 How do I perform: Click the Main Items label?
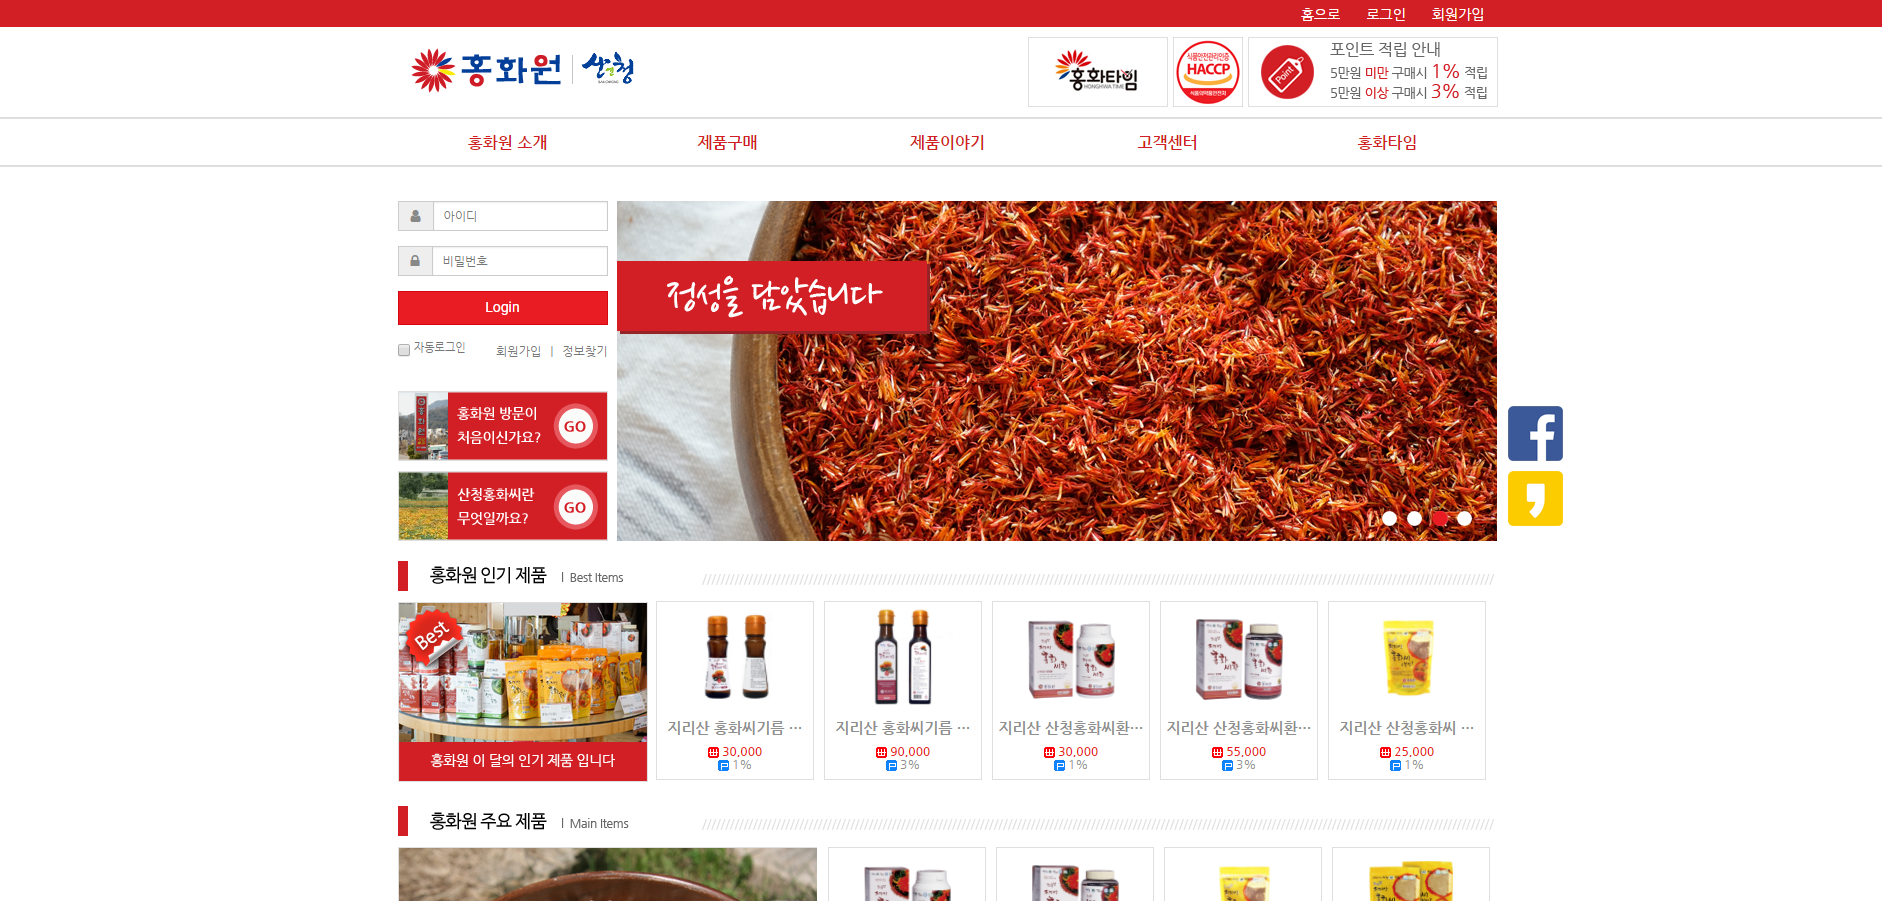[x=599, y=824]
